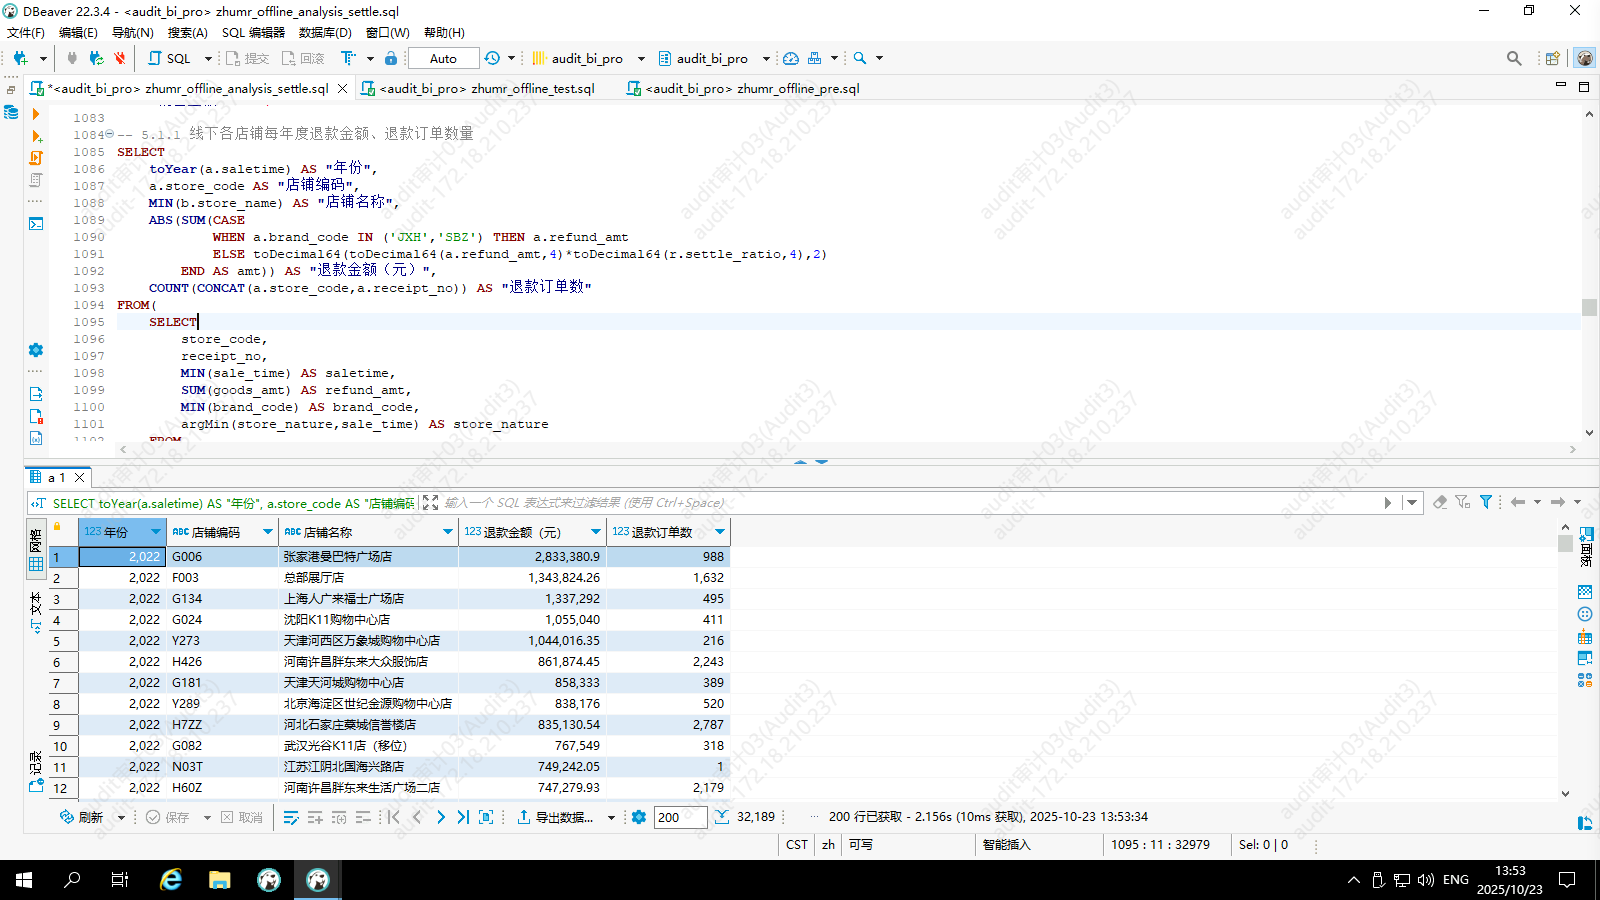Click the new database connection icon
Screen dimensions: 1600x900
point(20,58)
